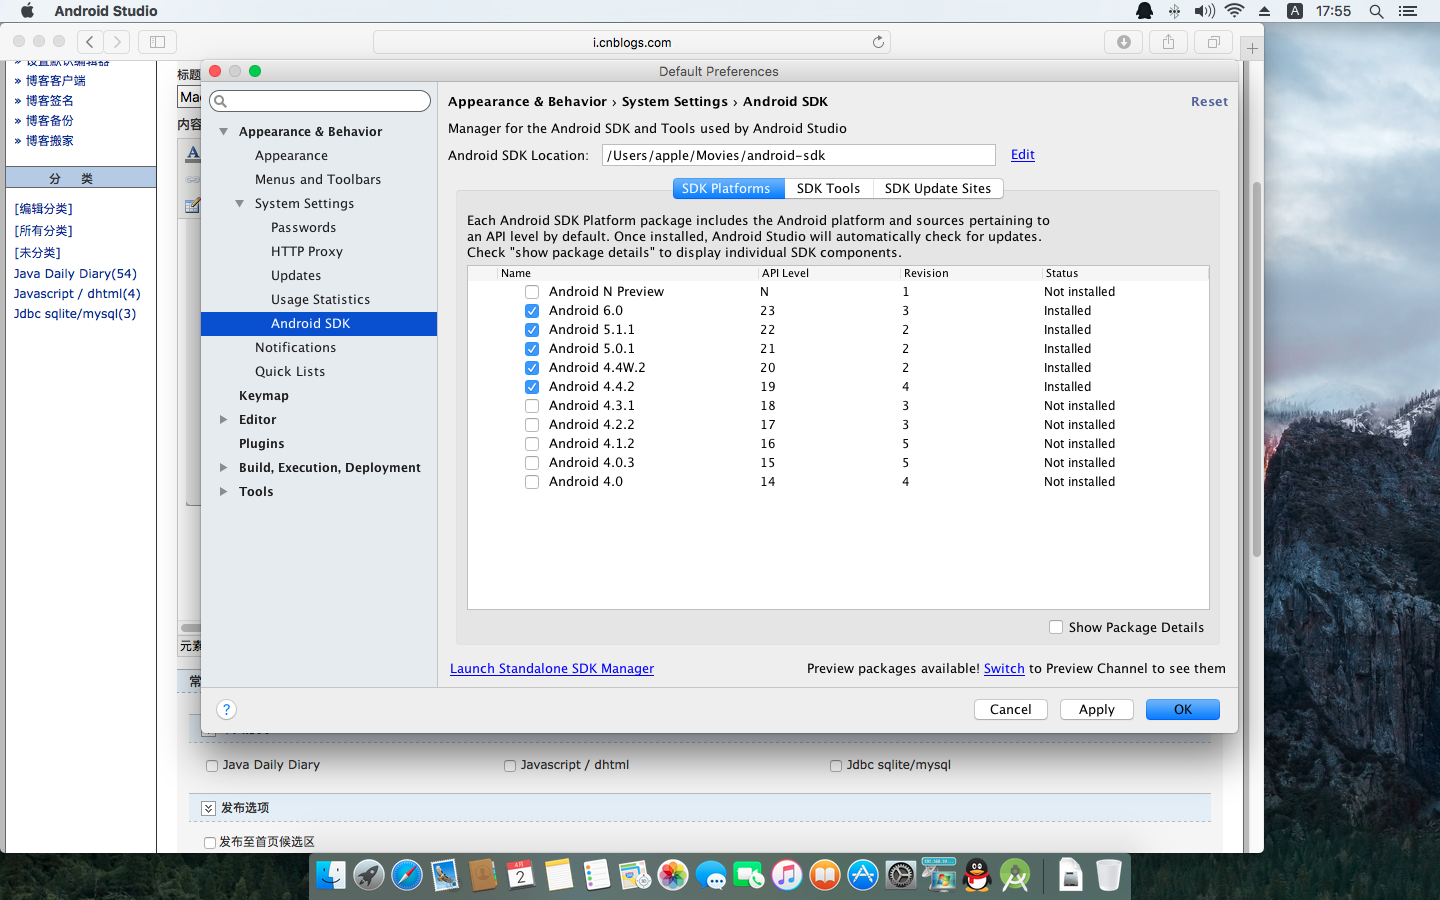Screen dimensions: 1440x900
Task: Click the Safari reload page icon
Action: 878,42
